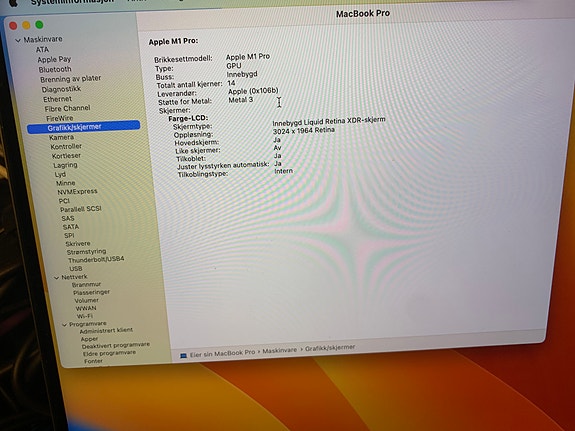Open the Systeminformasjon menu
575x431 pixels.
click(72, 2)
